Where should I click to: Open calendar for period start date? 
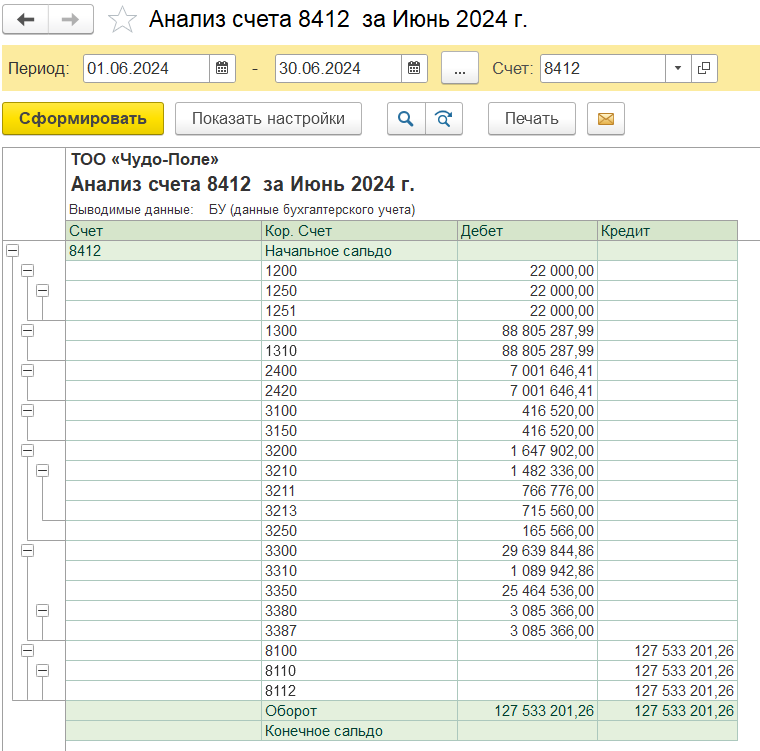(222, 69)
